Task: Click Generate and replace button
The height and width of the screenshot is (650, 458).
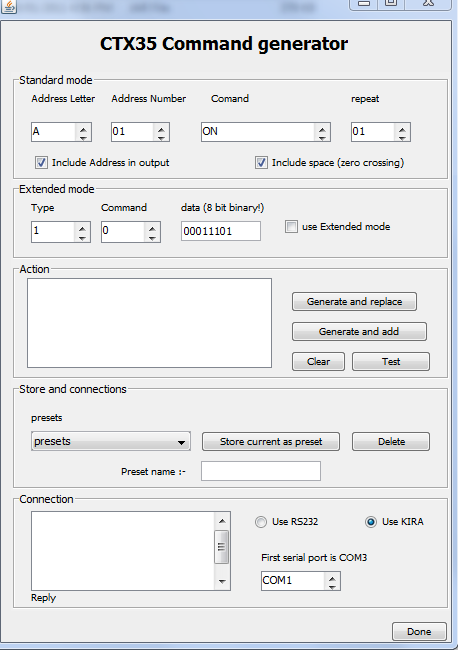Action: point(354,301)
